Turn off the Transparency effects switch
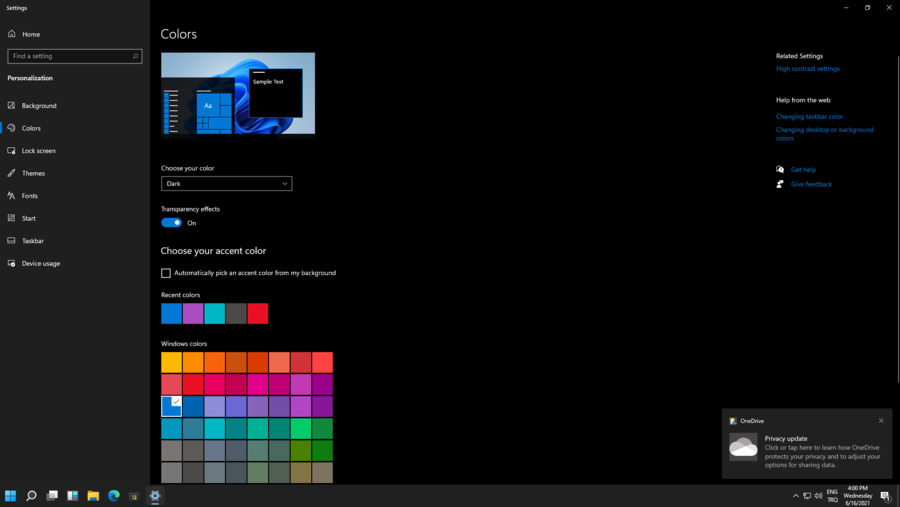The height and width of the screenshot is (507, 900). [171, 223]
